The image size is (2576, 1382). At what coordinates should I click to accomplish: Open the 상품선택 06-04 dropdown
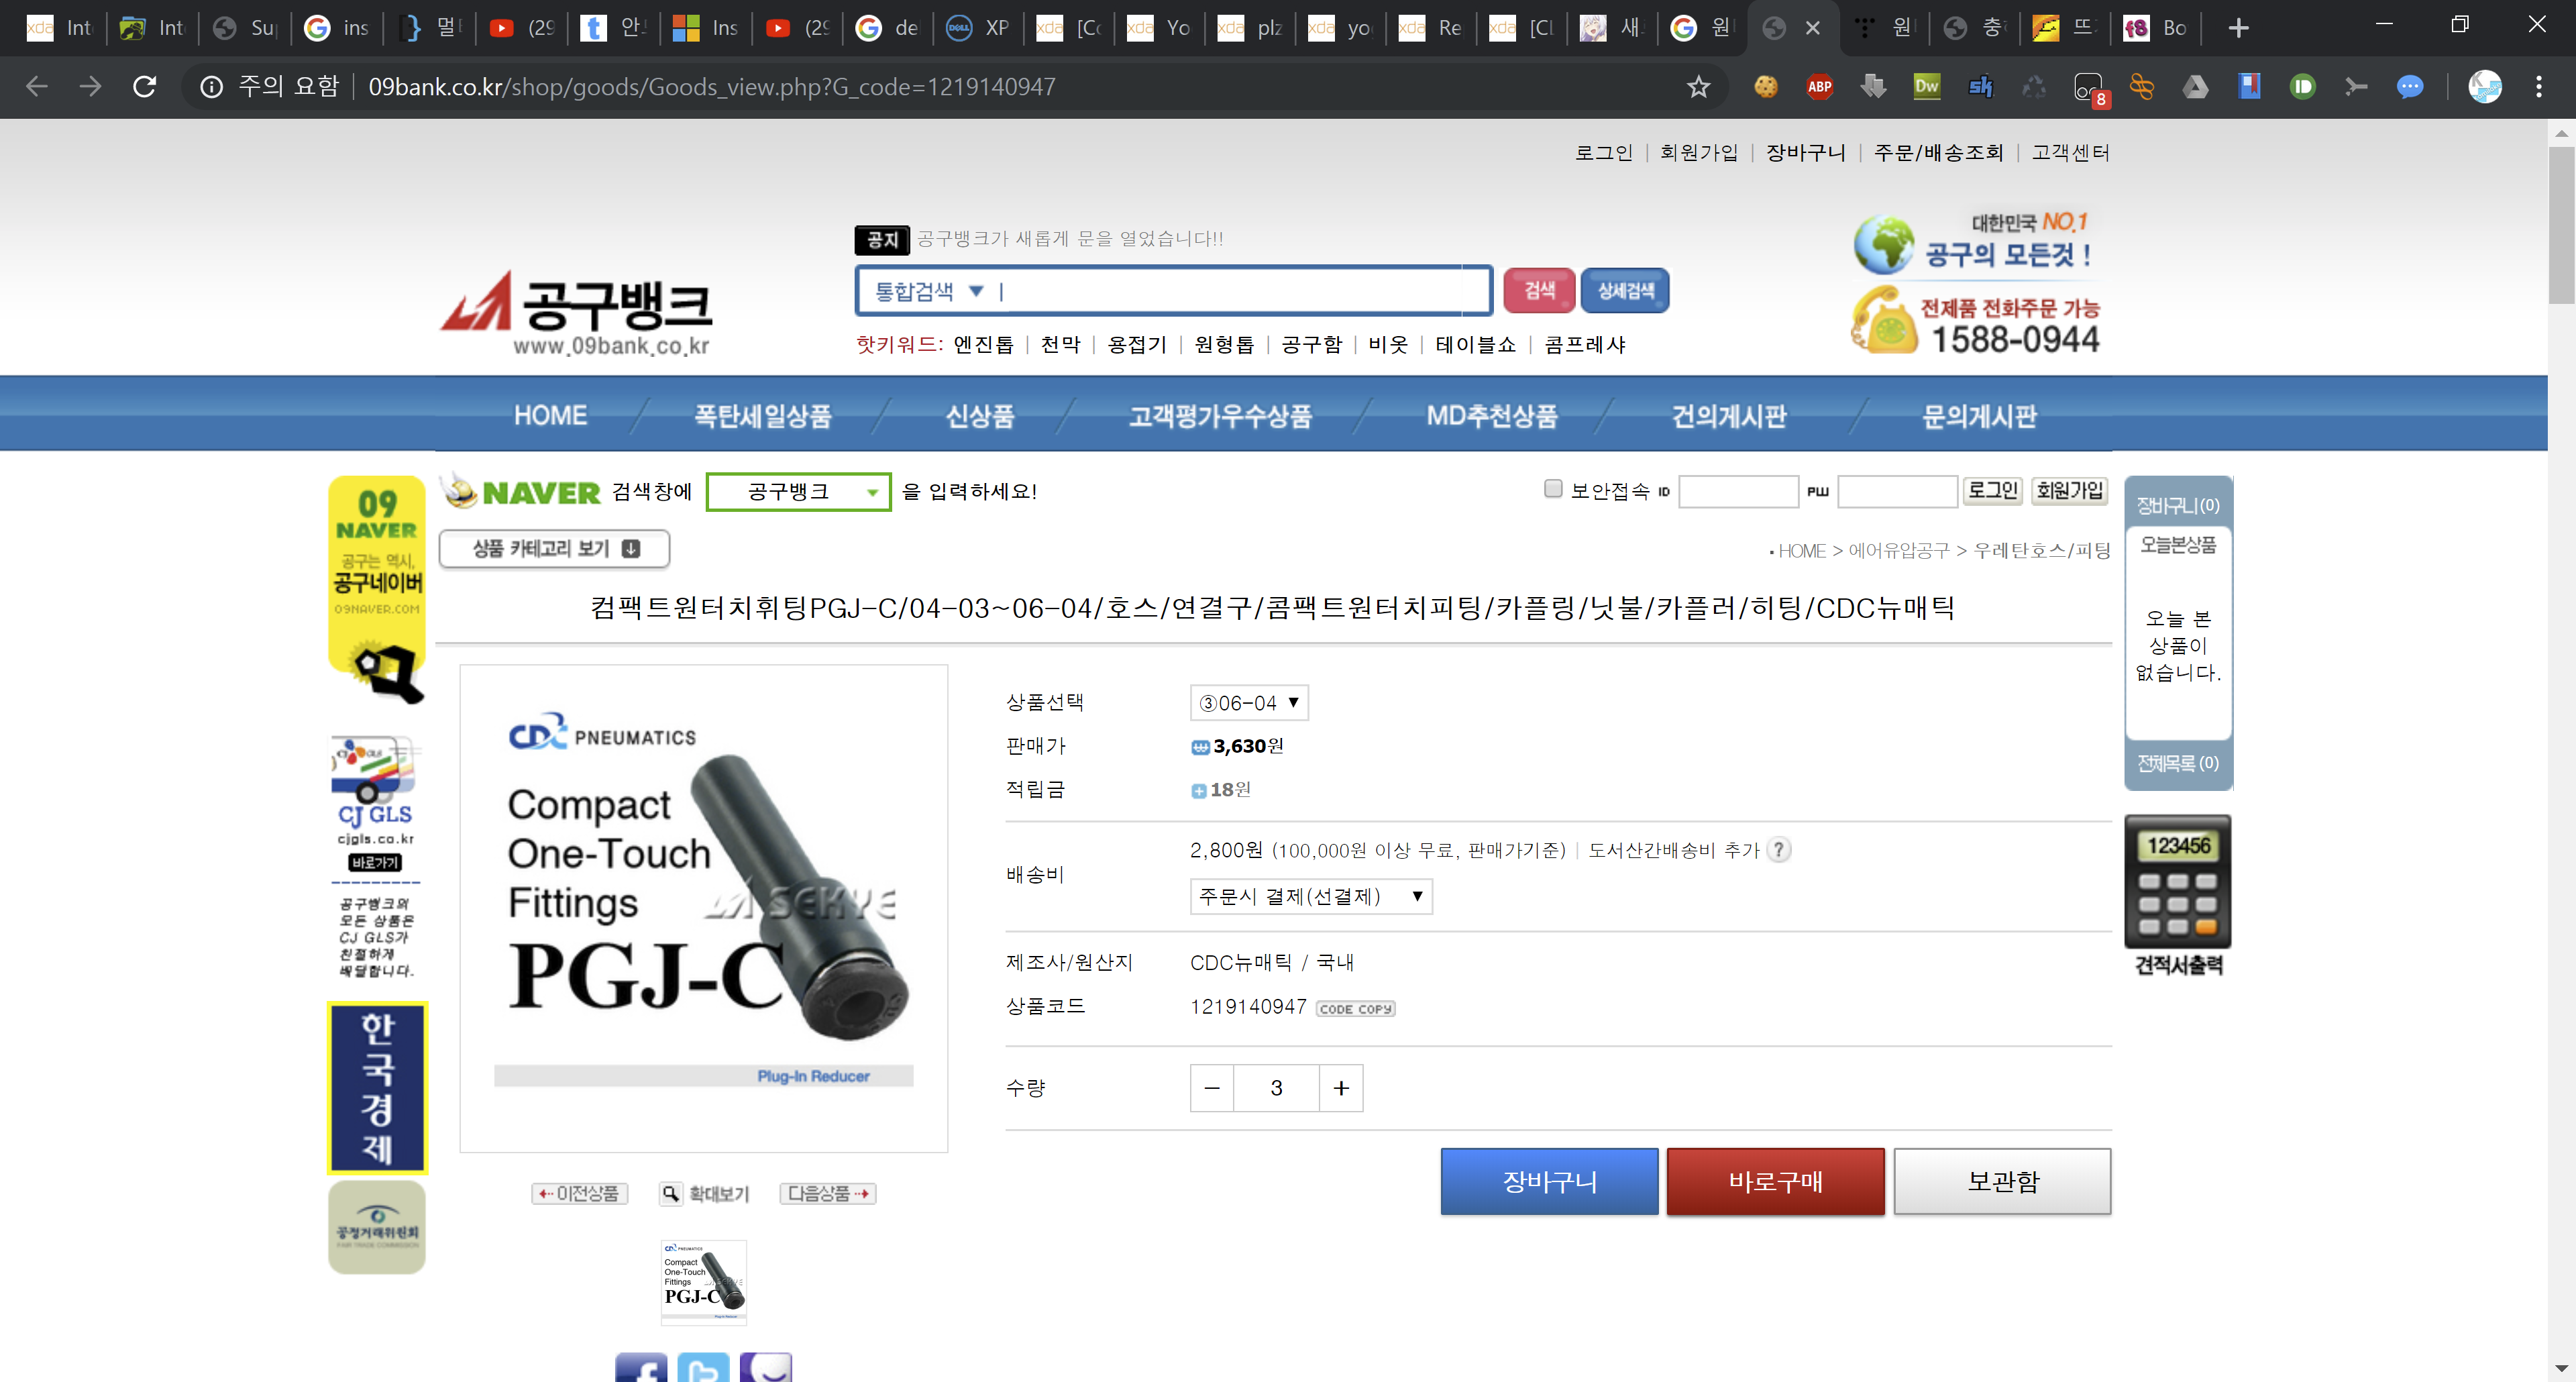click(1248, 703)
